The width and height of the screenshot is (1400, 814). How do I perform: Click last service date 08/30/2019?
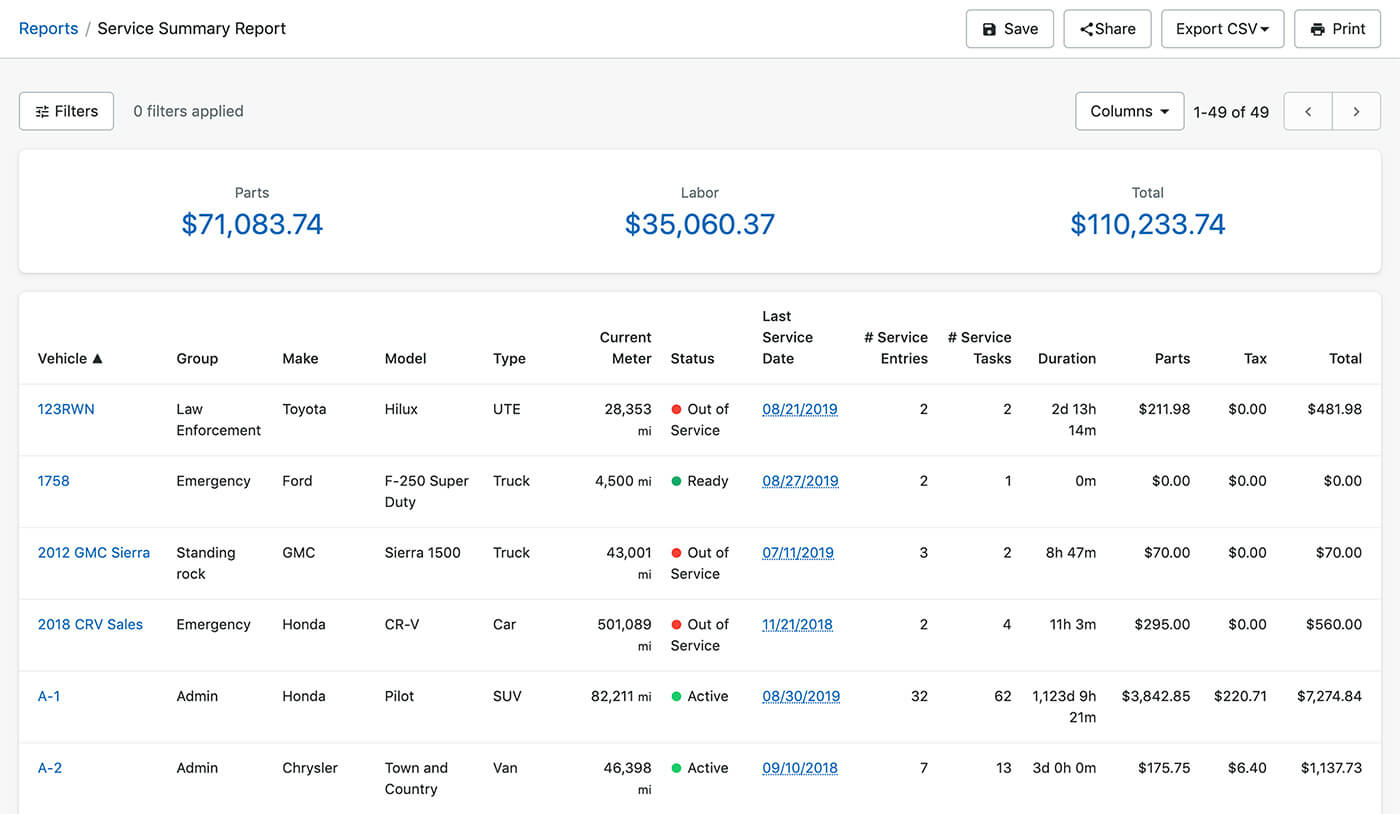[800, 696]
